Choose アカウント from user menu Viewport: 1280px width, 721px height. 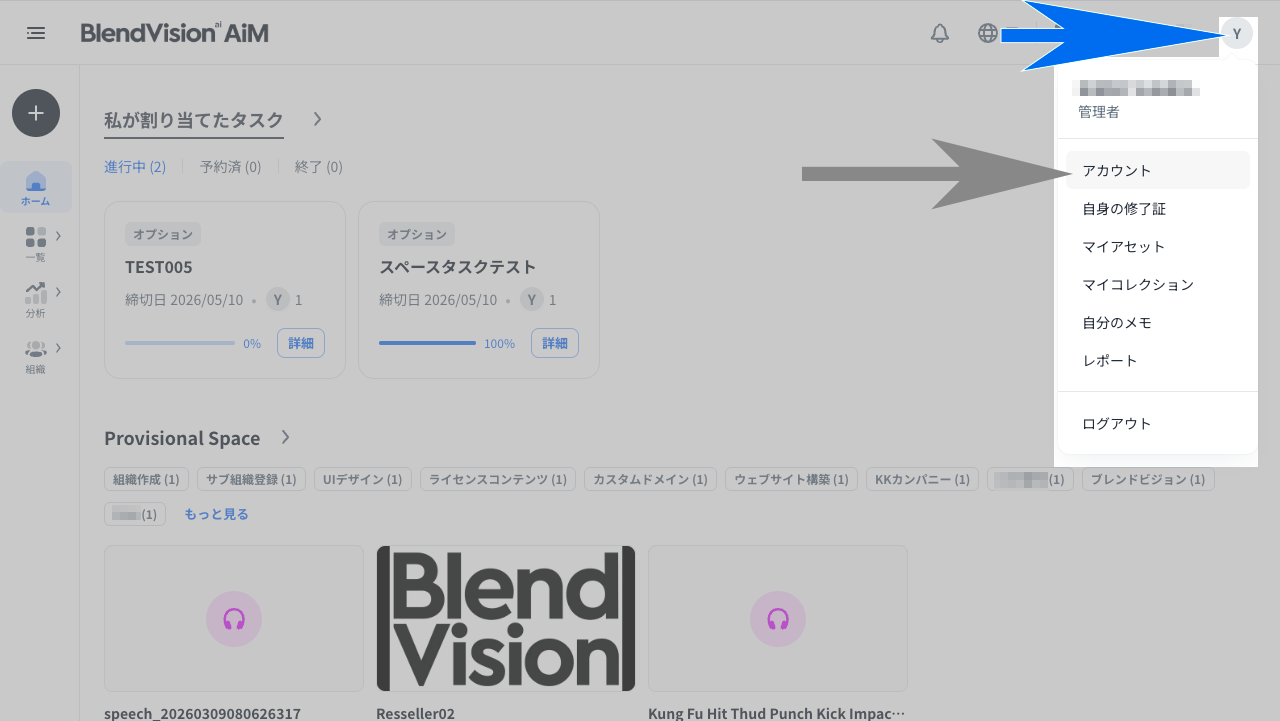tap(1158, 170)
